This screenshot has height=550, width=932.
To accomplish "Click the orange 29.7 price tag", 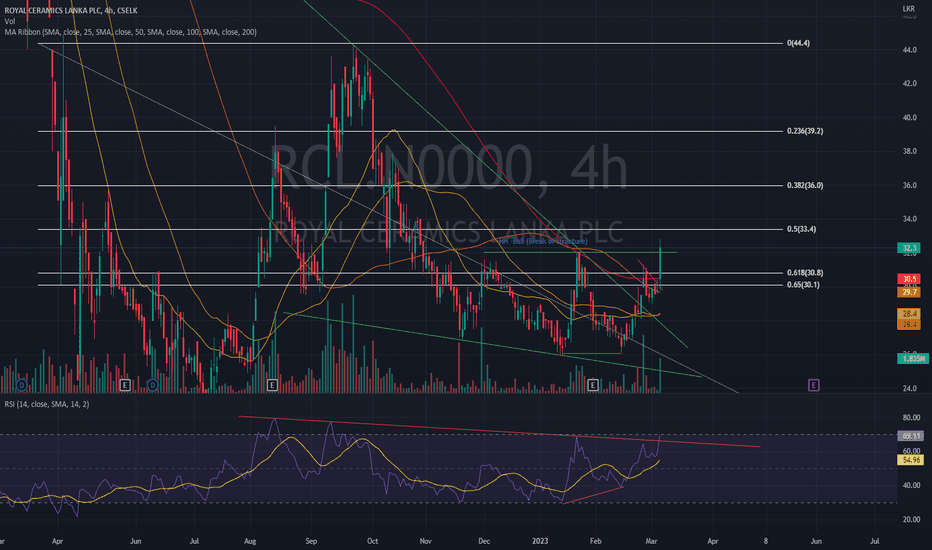I will 909,292.
